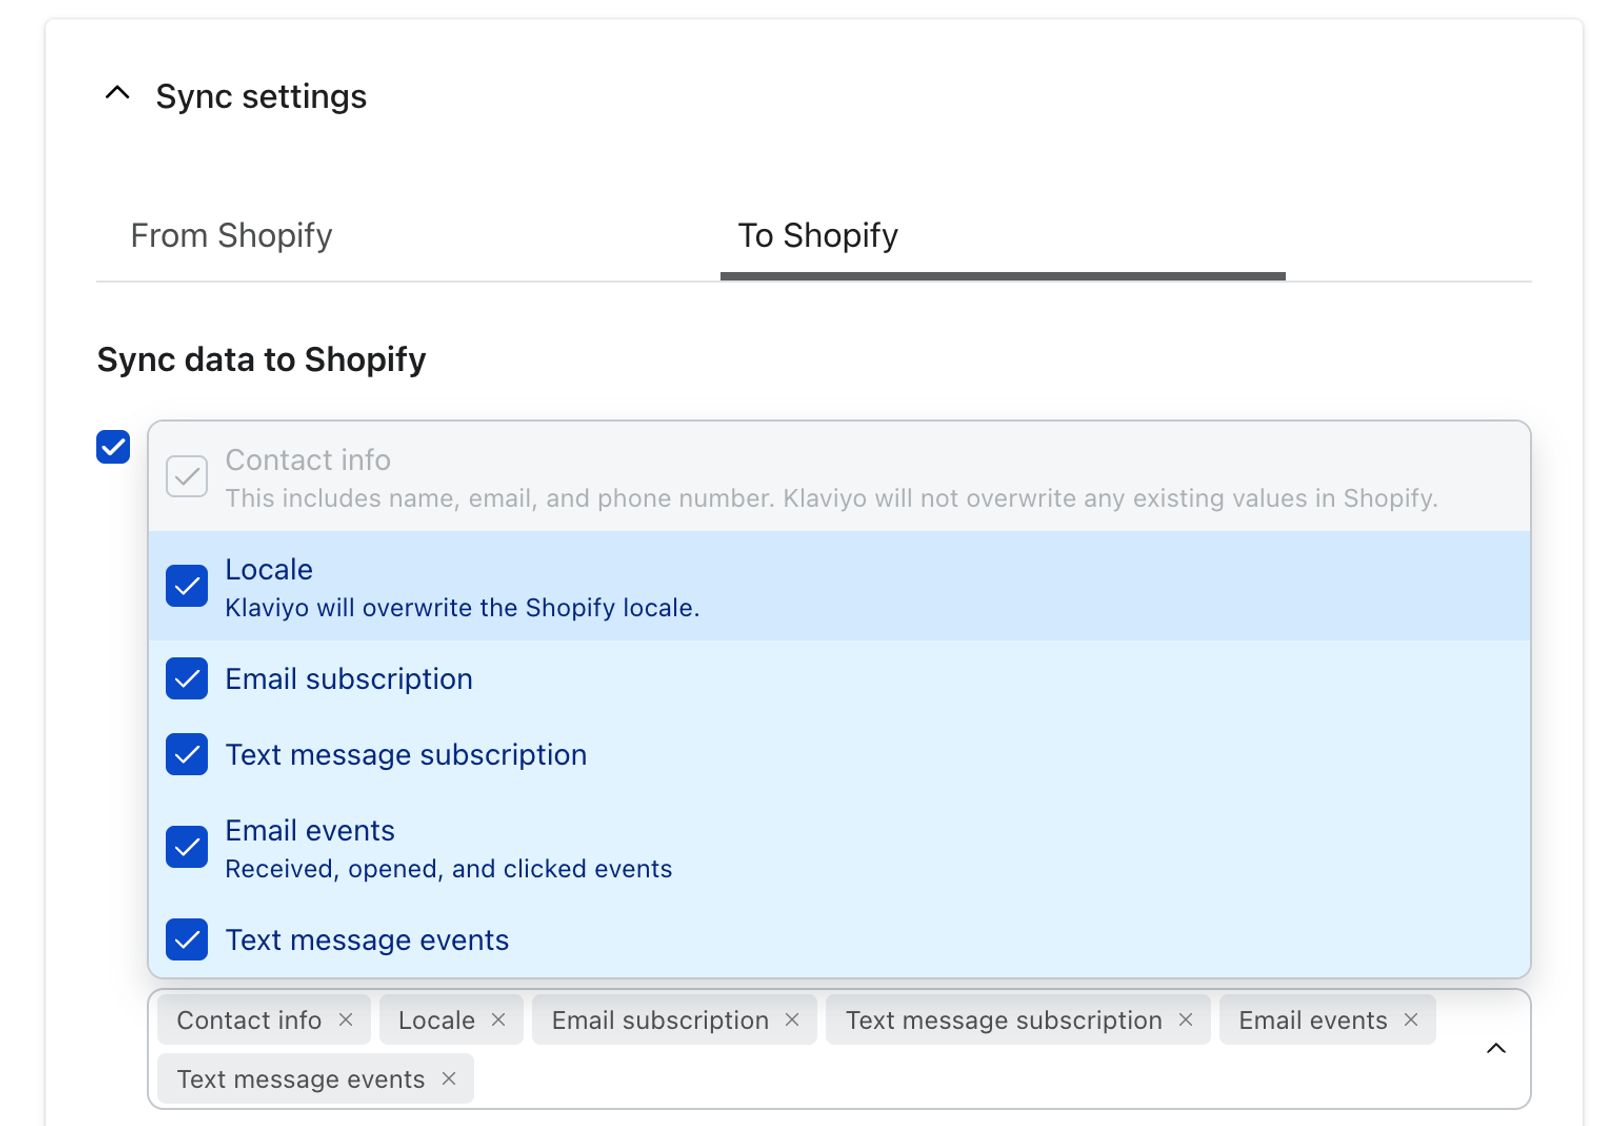Click the Locale tag label
1600x1126 pixels.
(436, 1020)
